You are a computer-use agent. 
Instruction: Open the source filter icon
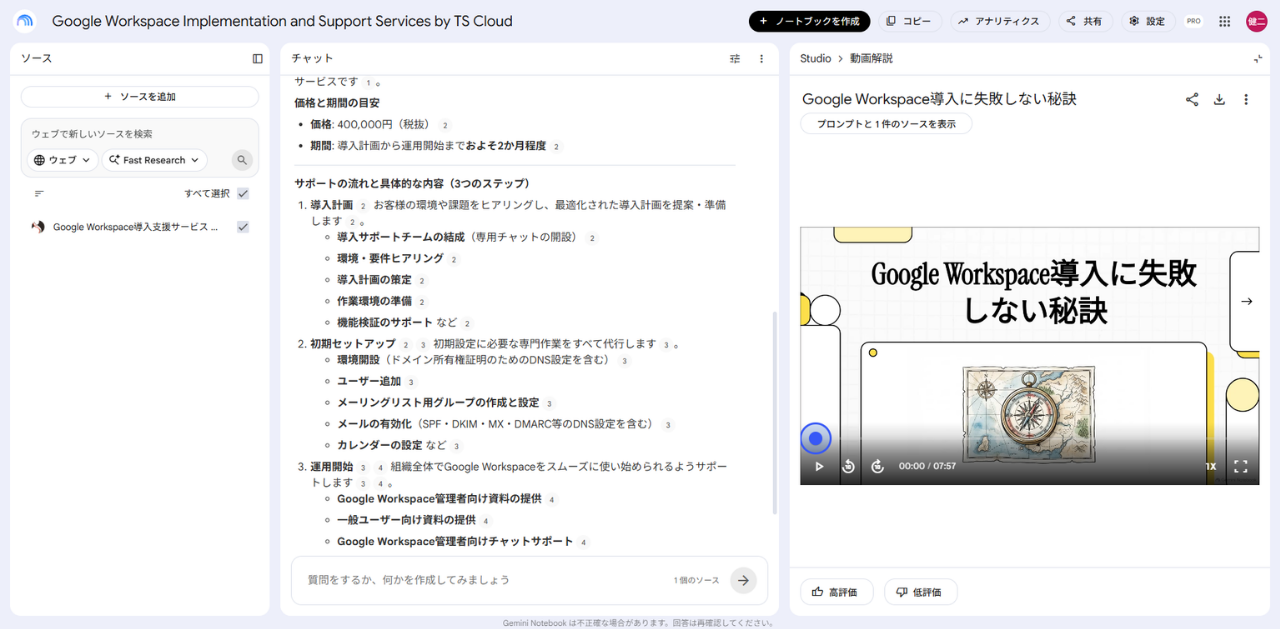39,194
